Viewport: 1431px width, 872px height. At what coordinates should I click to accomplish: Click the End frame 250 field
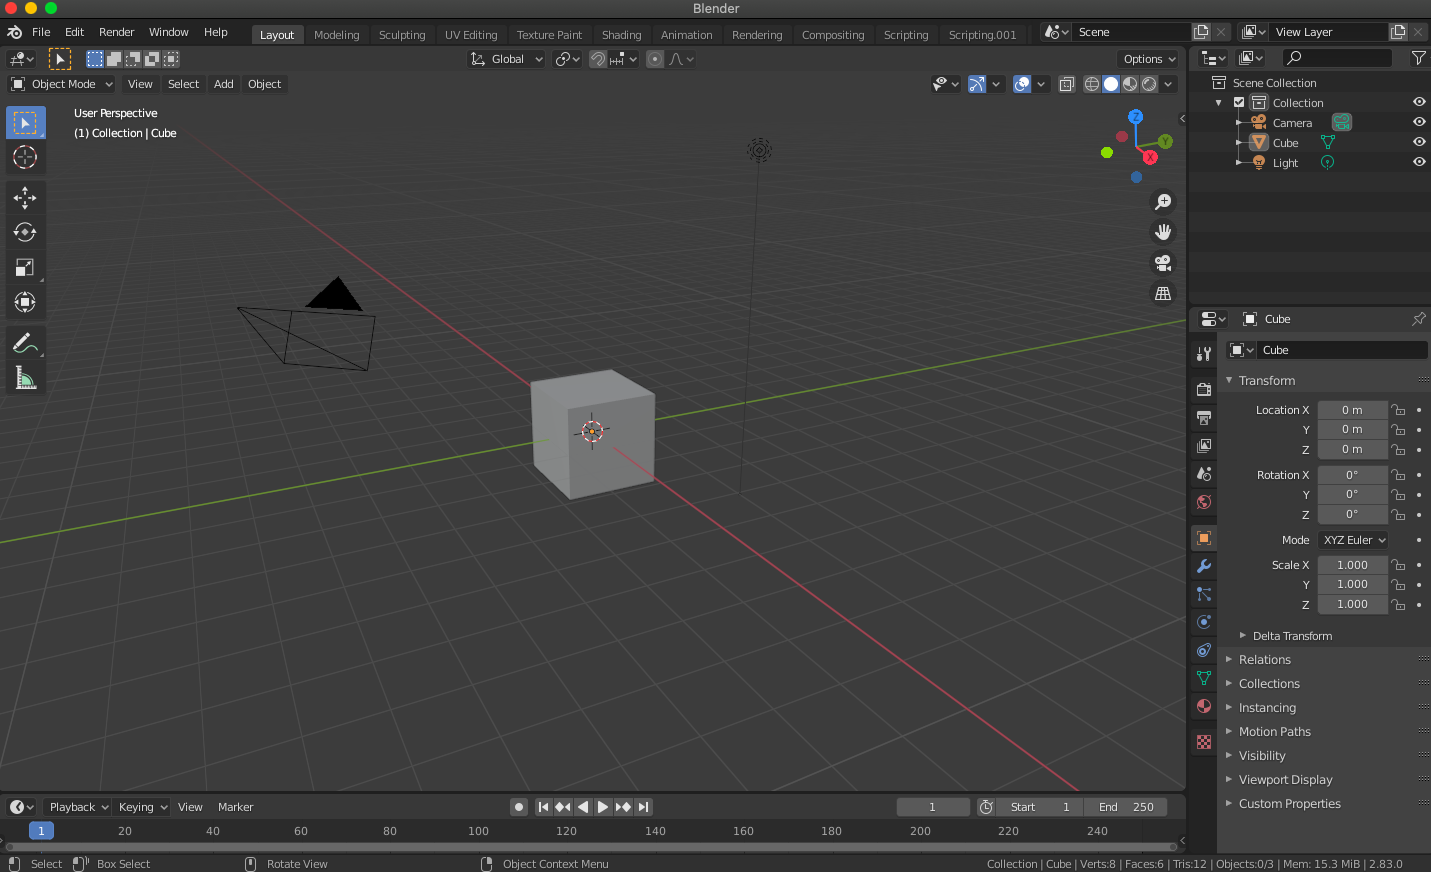(1125, 807)
